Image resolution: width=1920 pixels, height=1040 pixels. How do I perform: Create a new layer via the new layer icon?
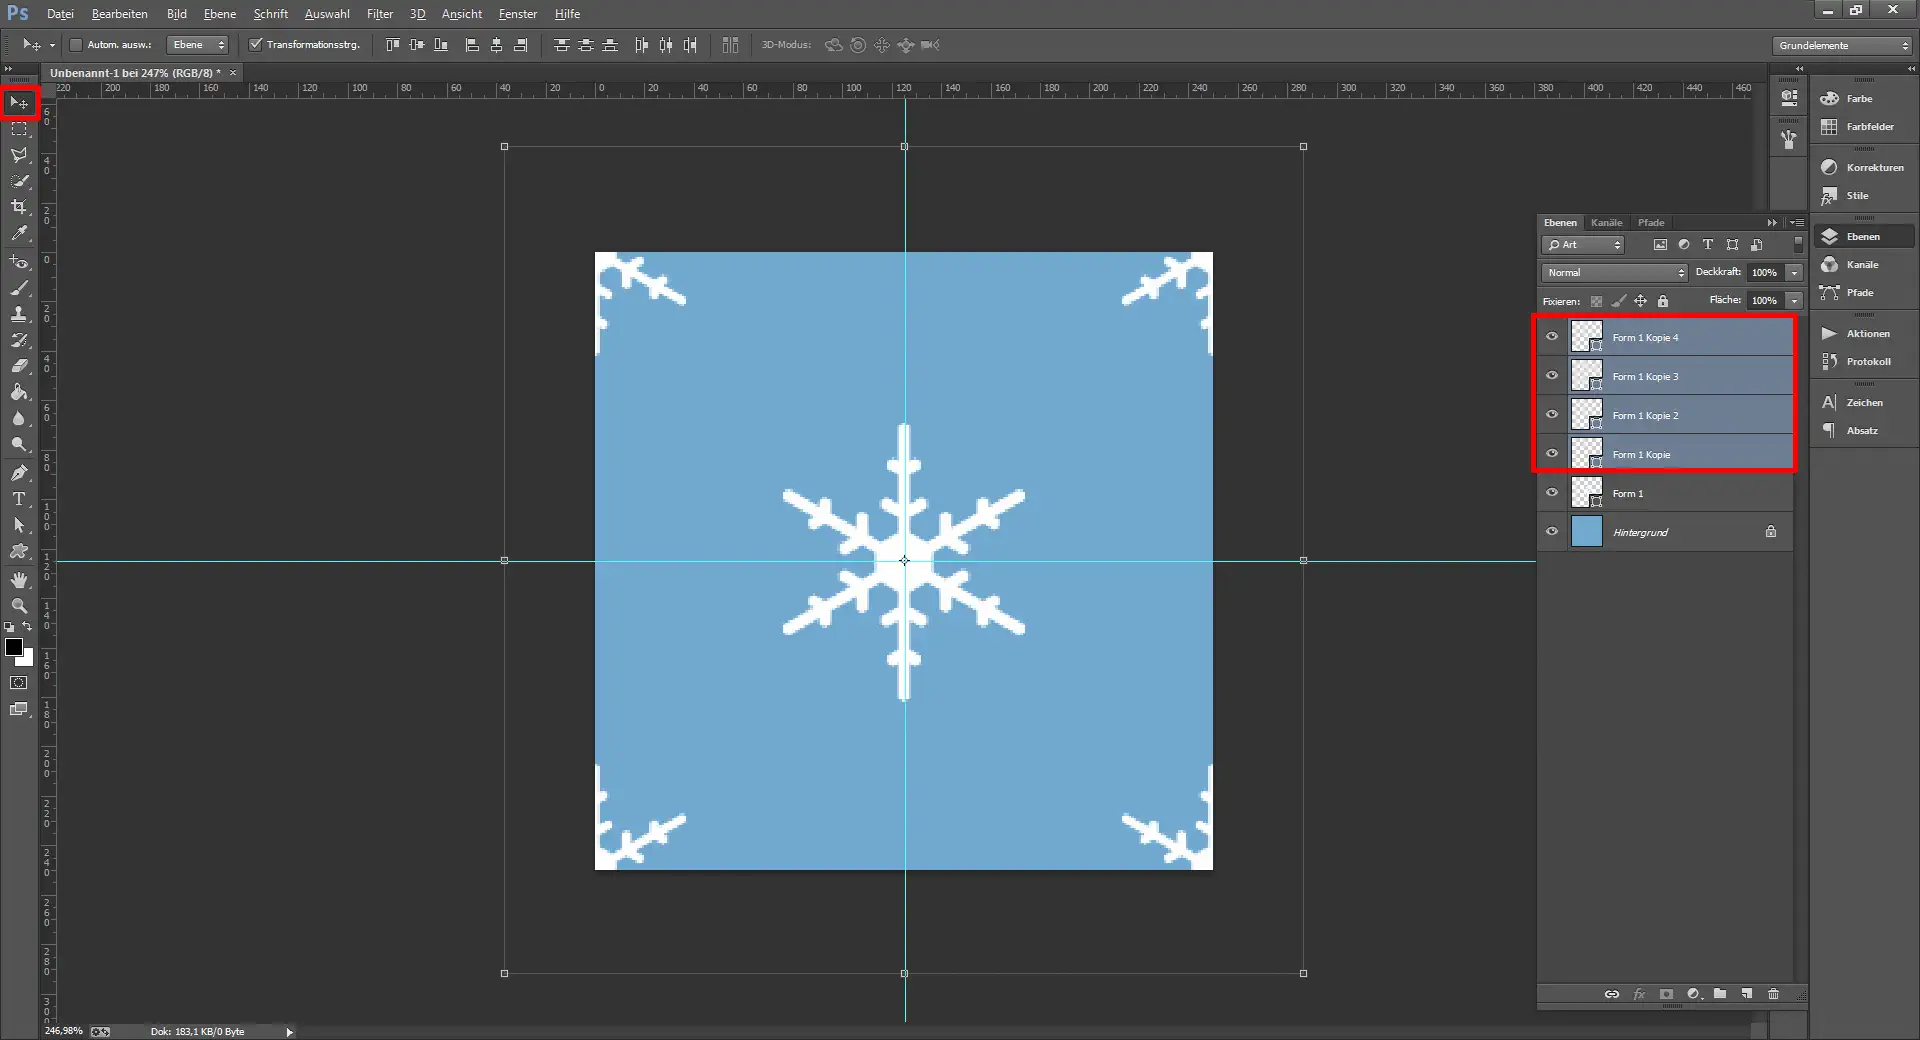(1747, 994)
